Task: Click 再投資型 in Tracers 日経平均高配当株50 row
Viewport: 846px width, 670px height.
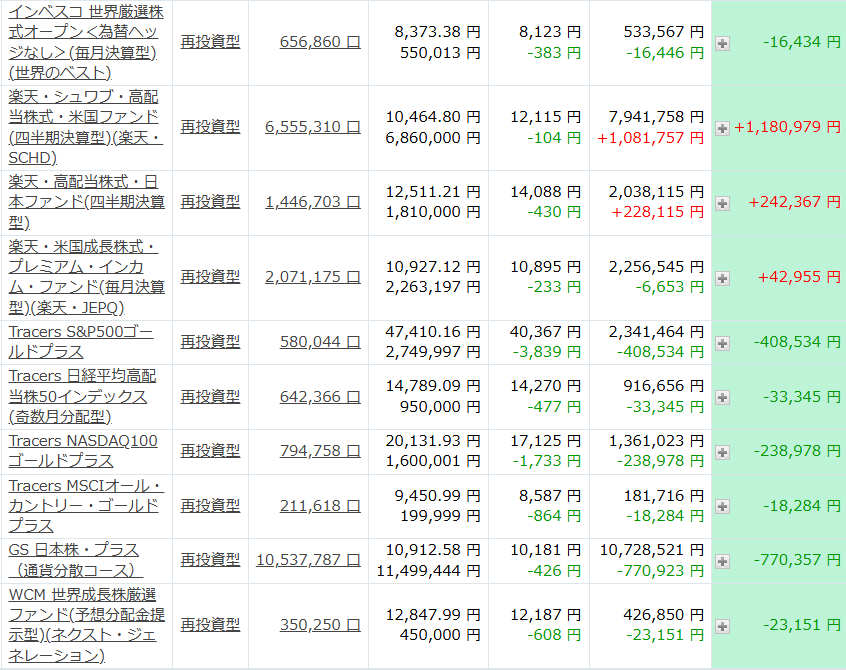Action: (210, 396)
